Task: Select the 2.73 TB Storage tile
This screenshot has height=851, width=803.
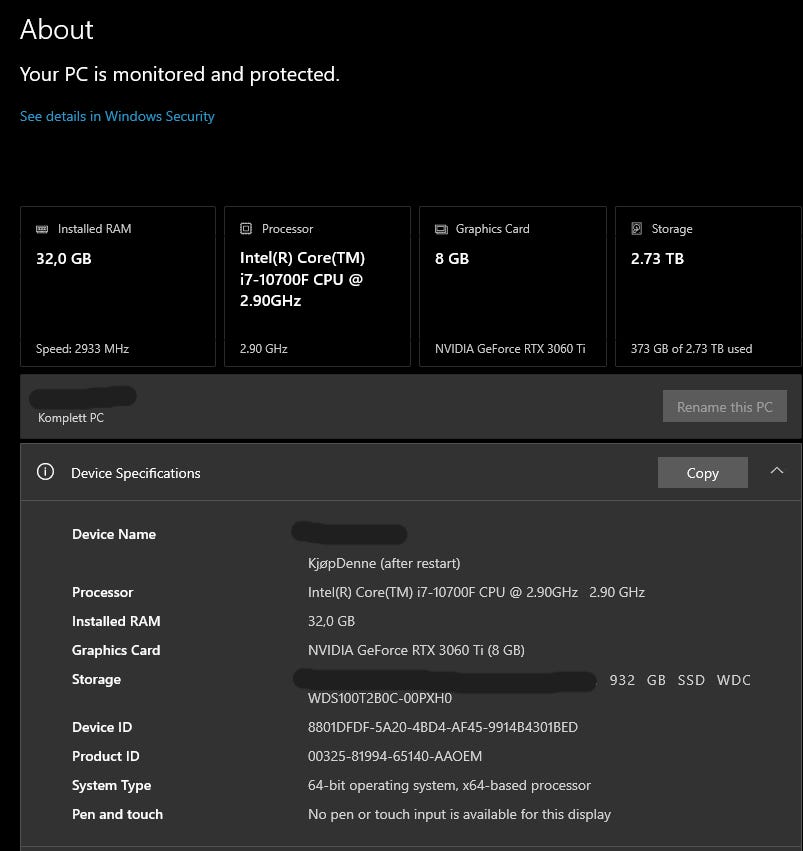Action: 707,287
